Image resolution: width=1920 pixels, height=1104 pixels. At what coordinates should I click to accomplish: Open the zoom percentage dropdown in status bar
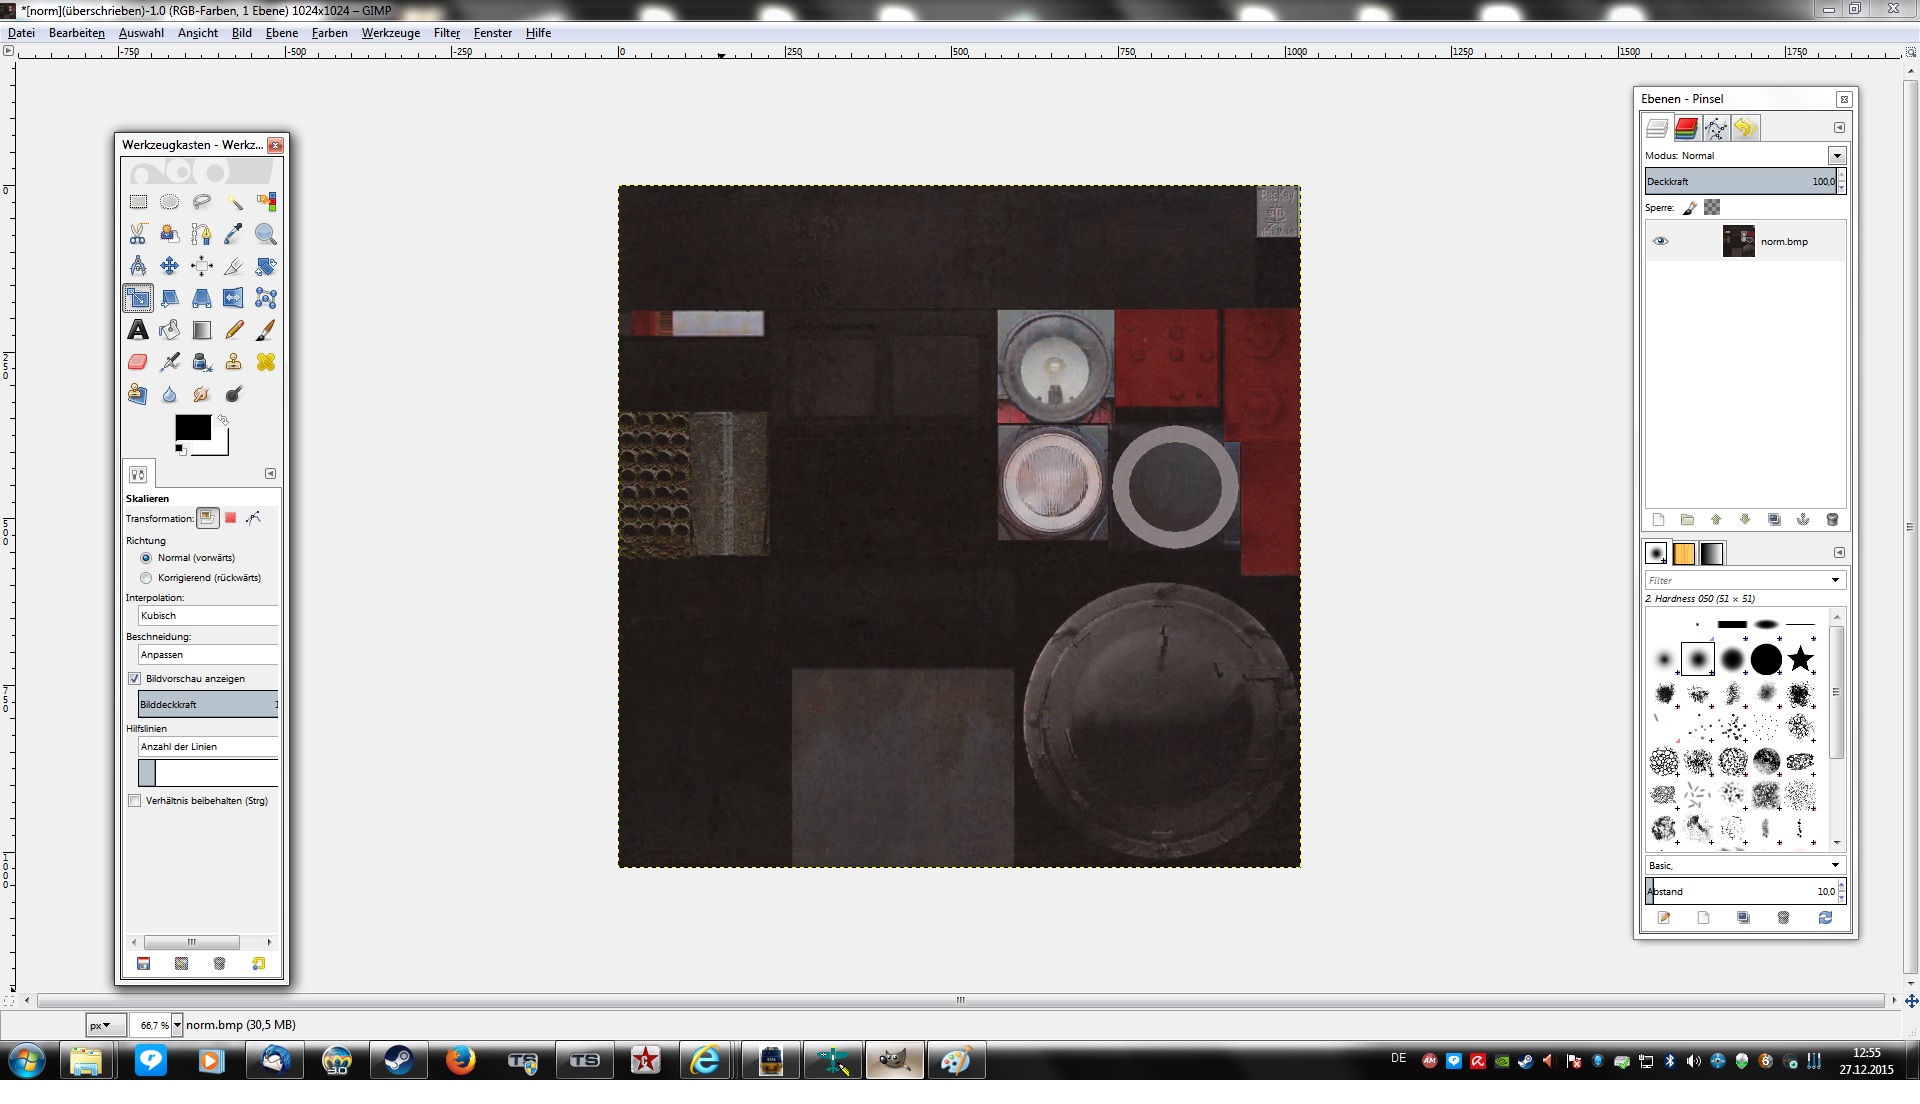pyautogui.click(x=177, y=1025)
